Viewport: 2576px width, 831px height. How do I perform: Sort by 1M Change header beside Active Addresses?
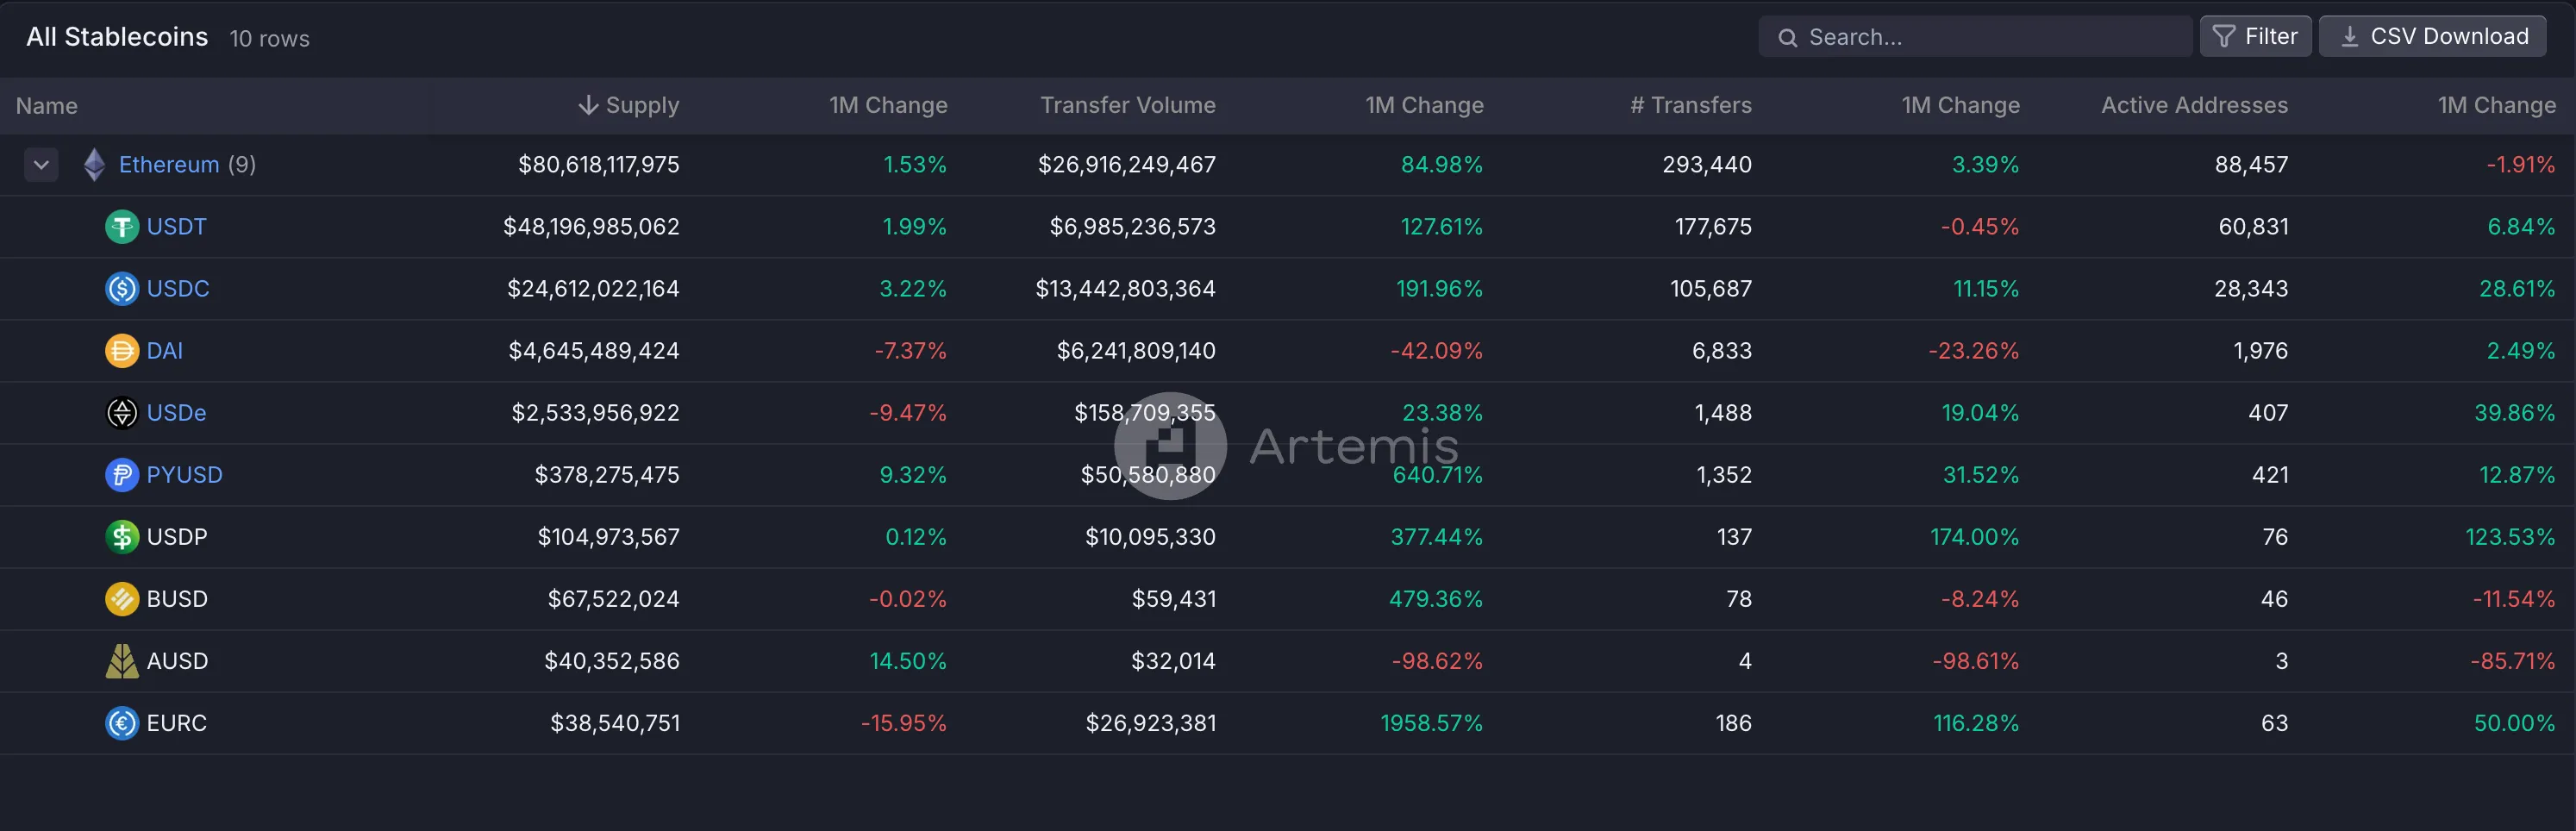point(2496,105)
